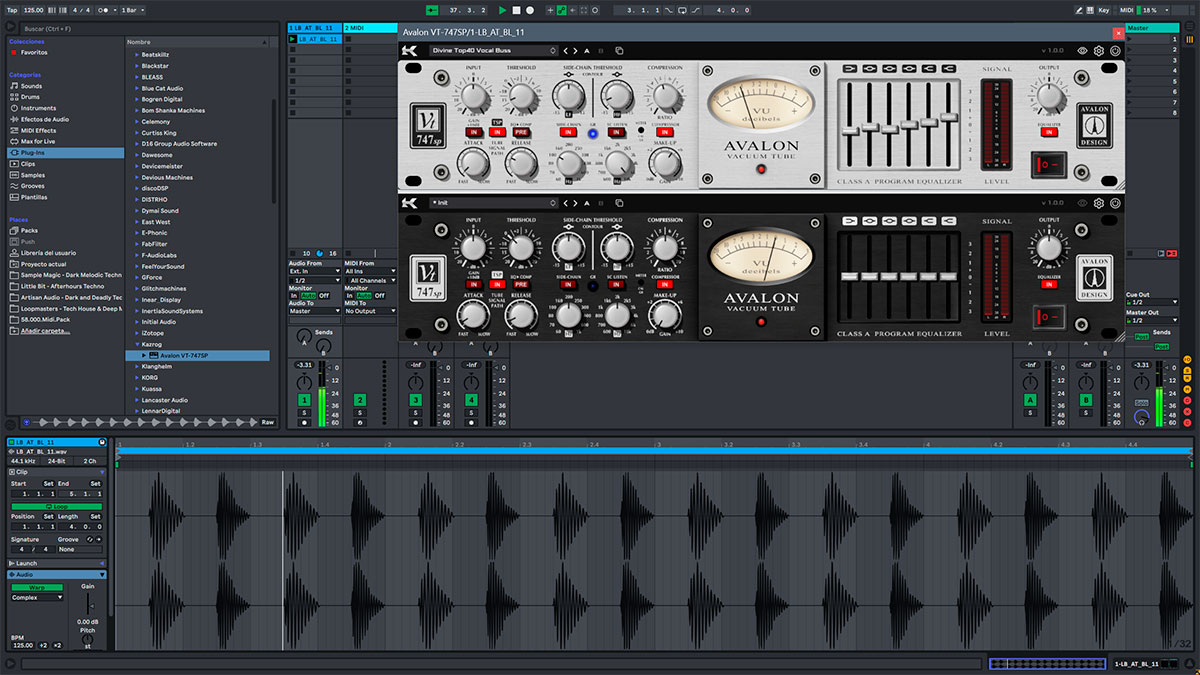
Task: Toggle upper Avalon Equalizer IN button
Action: (x=1048, y=131)
